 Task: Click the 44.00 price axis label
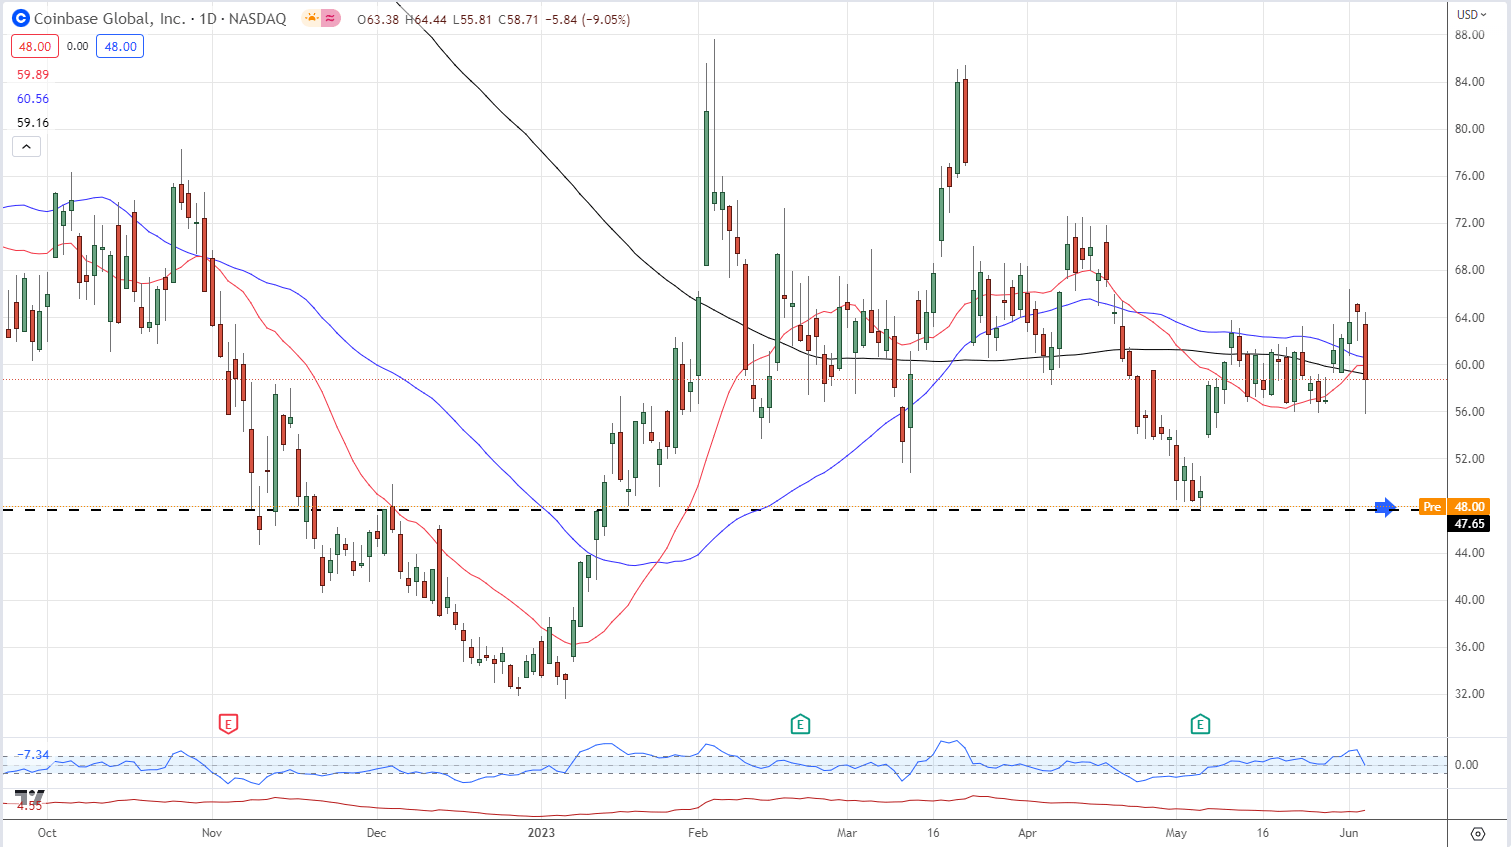(1470, 553)
